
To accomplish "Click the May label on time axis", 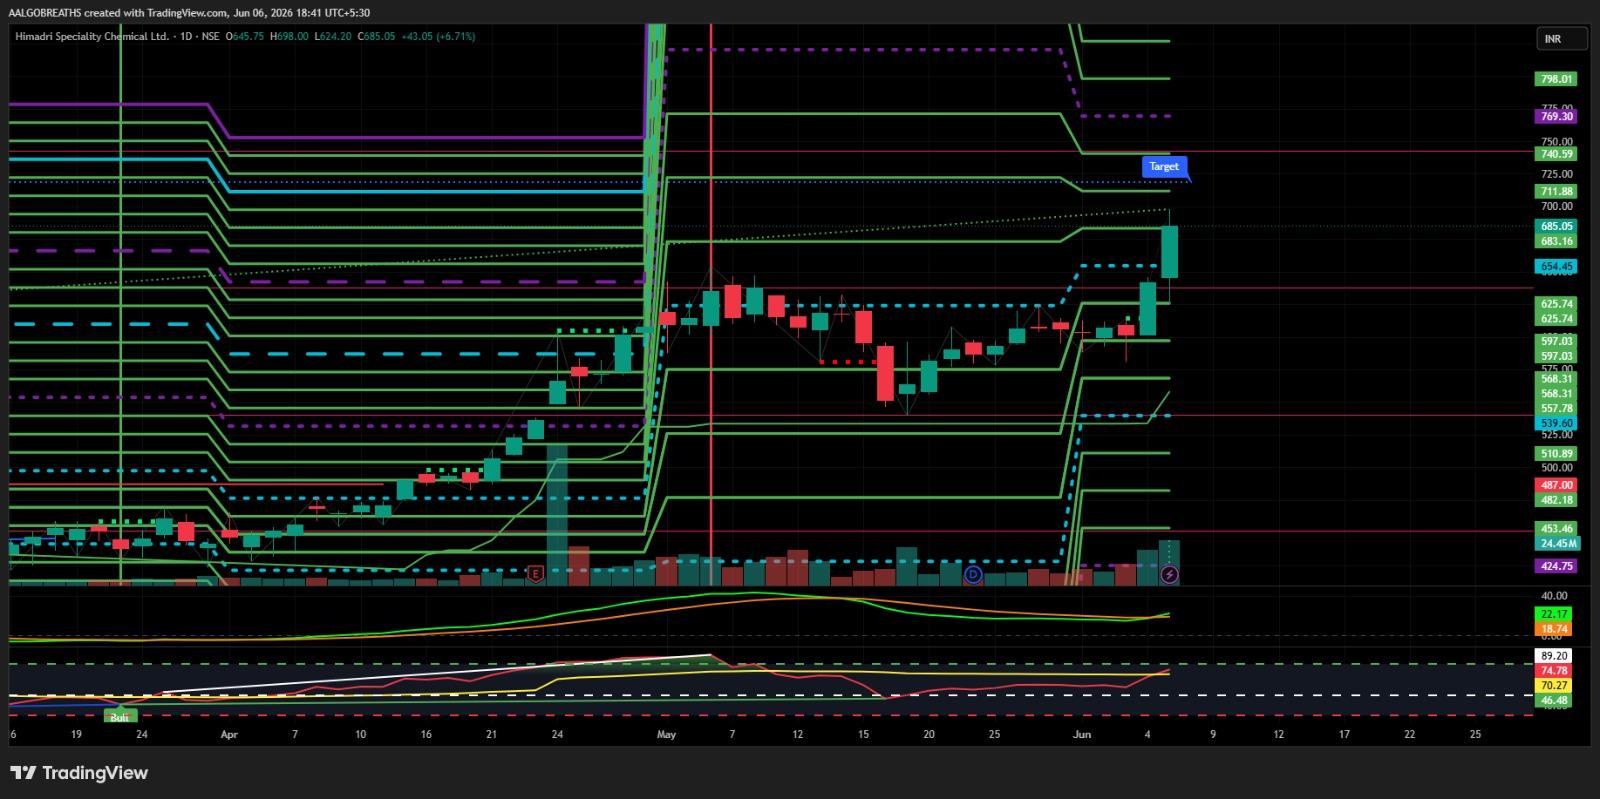I will [x=667, y=734].
